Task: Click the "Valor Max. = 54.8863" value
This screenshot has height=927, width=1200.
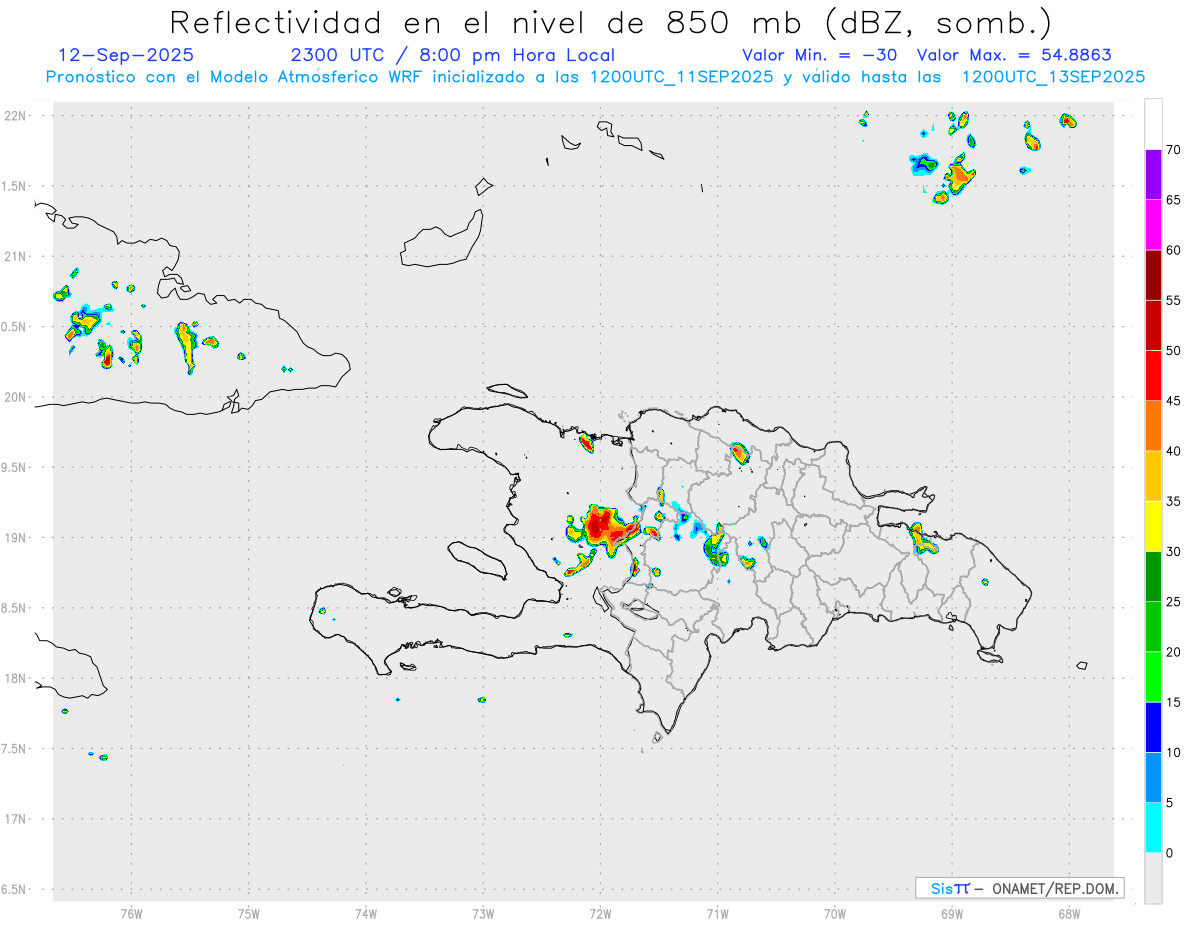Action: tap(1014, 55)
